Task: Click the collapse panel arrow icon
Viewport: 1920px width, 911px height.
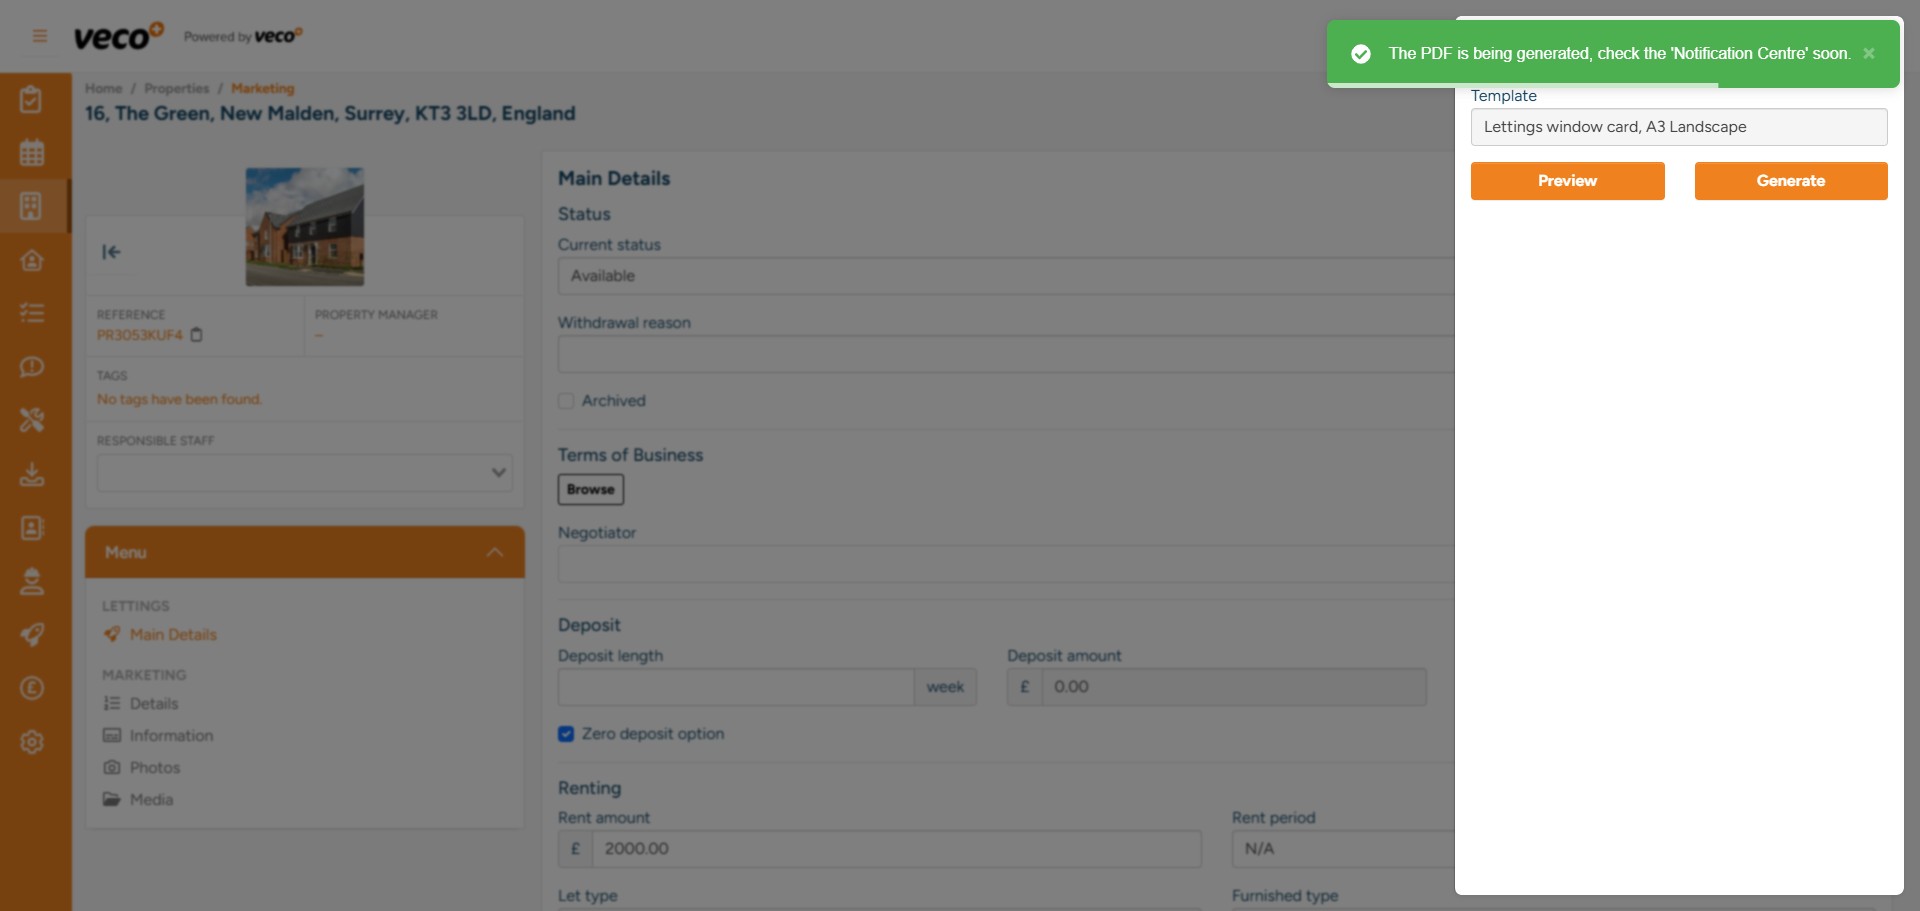Action: (111, 252)
